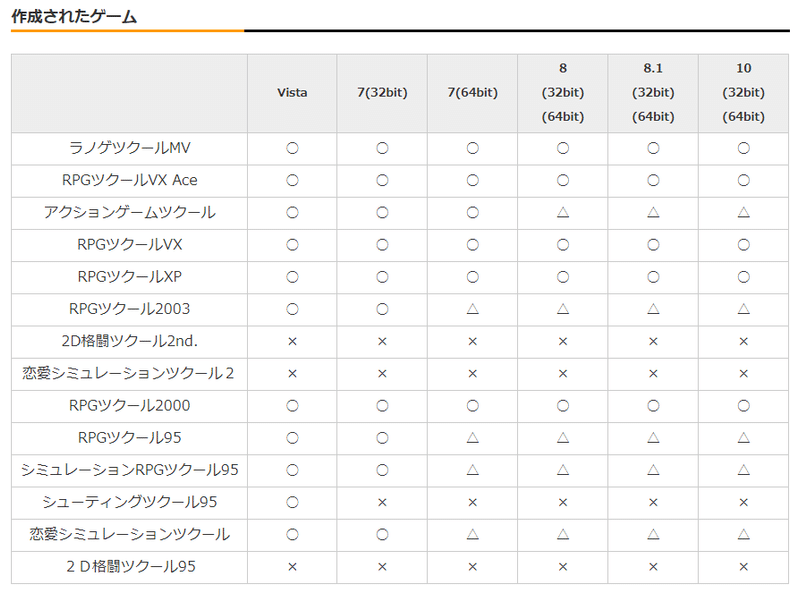
Task: Select the 8.1 (32bit)(64bit) column header
Action: [x=653, y=93]
